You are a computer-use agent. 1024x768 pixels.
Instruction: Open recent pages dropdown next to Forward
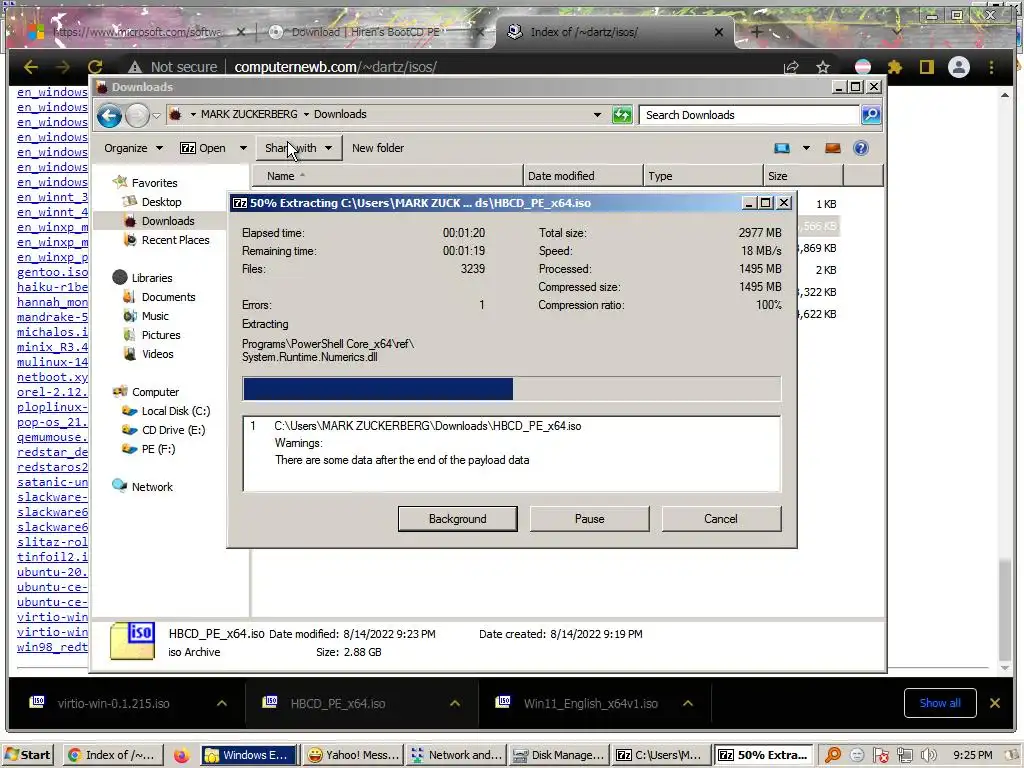156,116
